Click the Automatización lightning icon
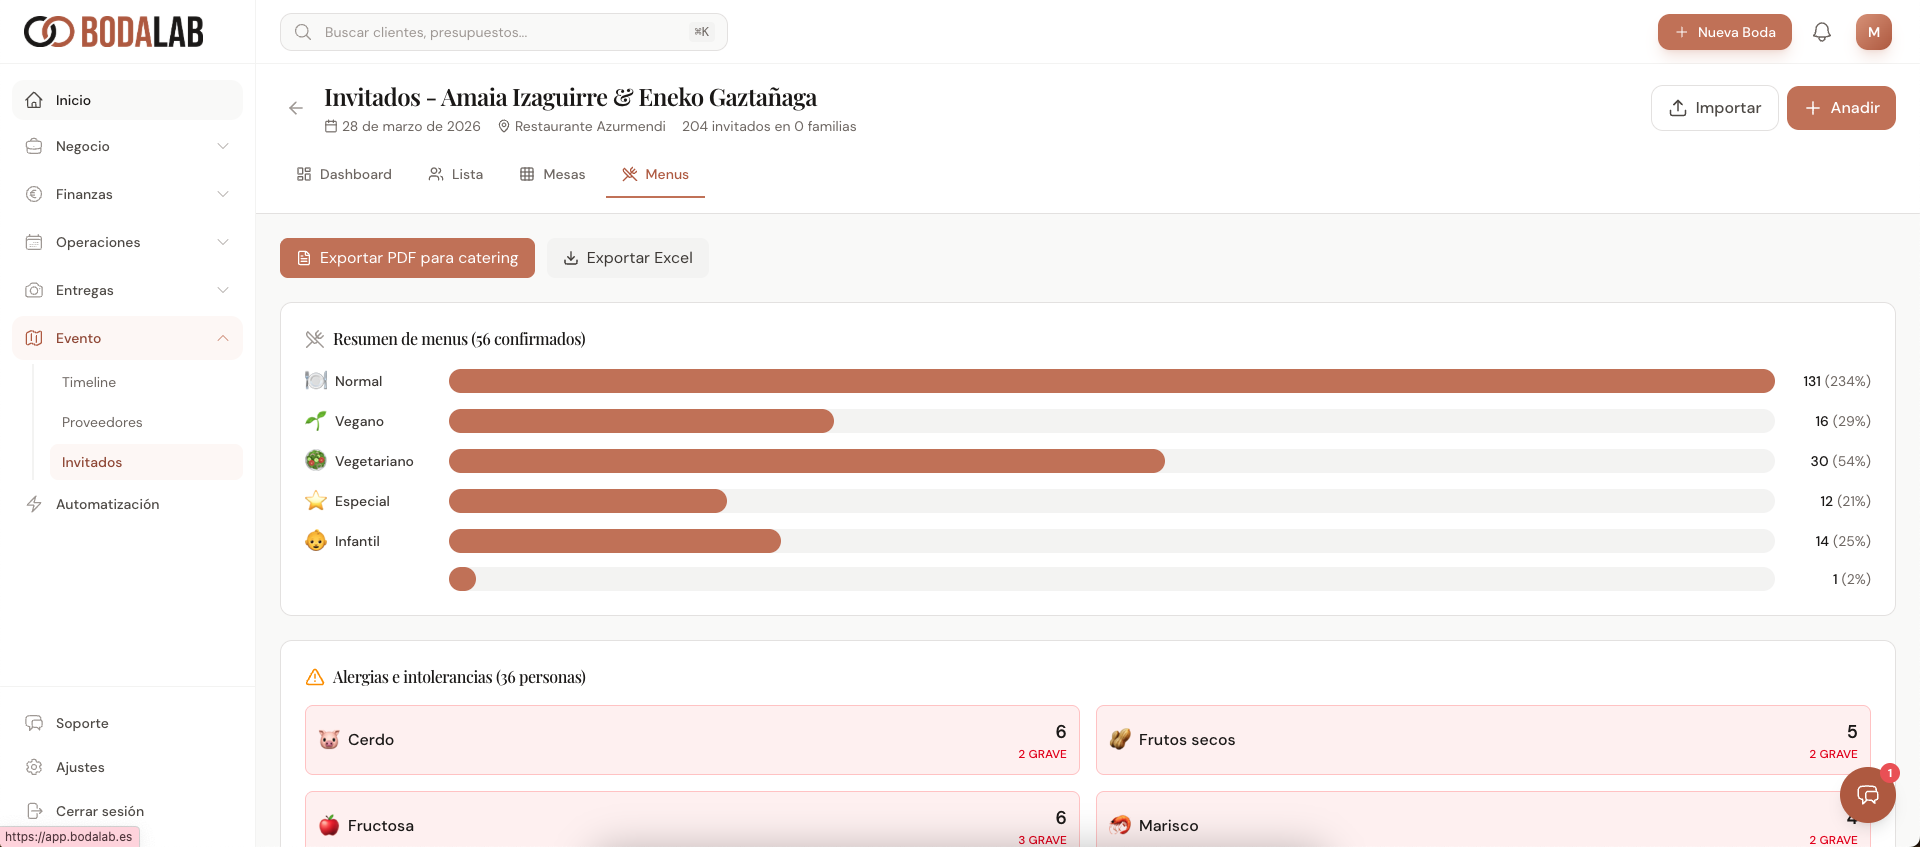Image resolution: width=1920 pixels, height=847 pixels. pos(34,504)
